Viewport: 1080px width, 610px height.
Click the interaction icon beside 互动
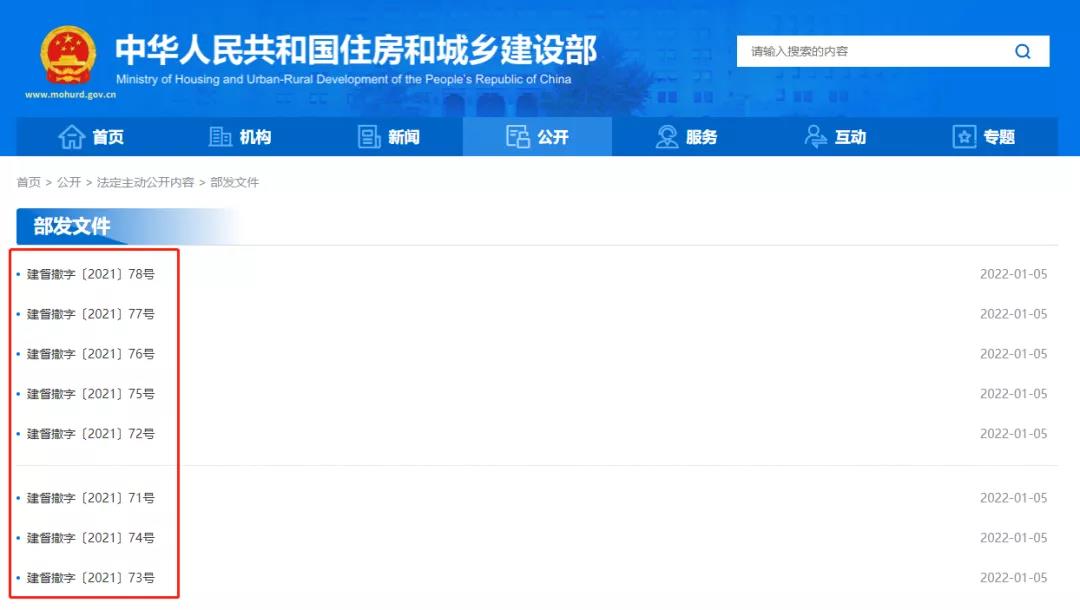[816, 137]
